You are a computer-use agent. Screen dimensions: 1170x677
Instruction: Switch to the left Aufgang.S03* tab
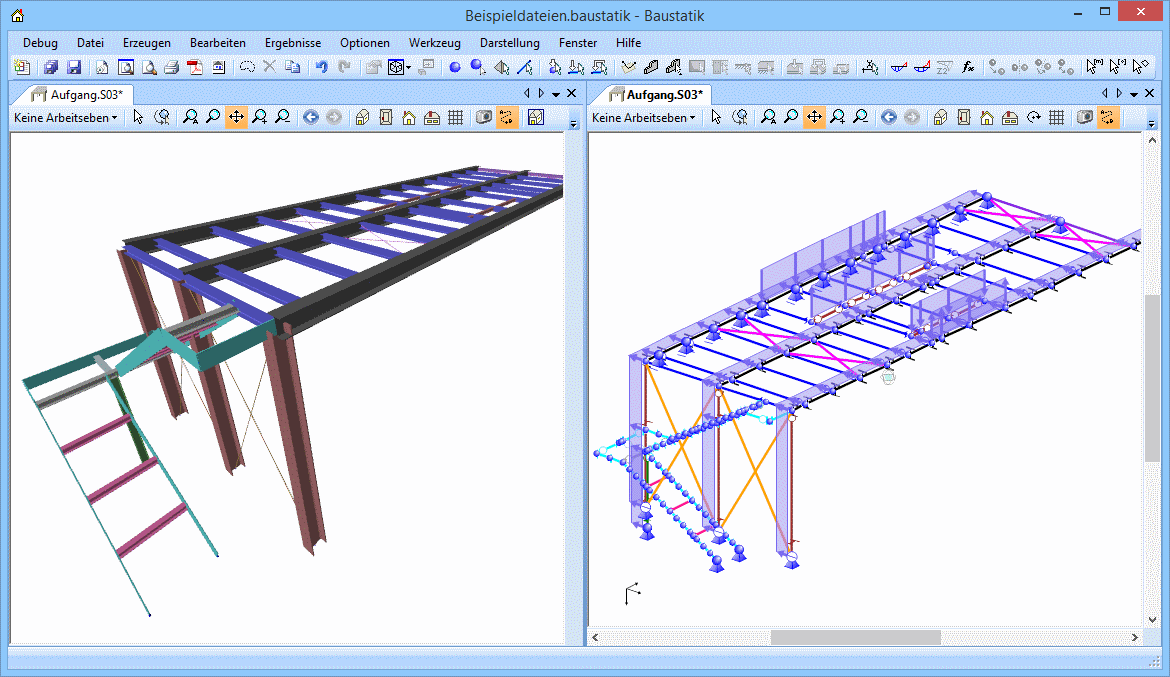point(77,94)
